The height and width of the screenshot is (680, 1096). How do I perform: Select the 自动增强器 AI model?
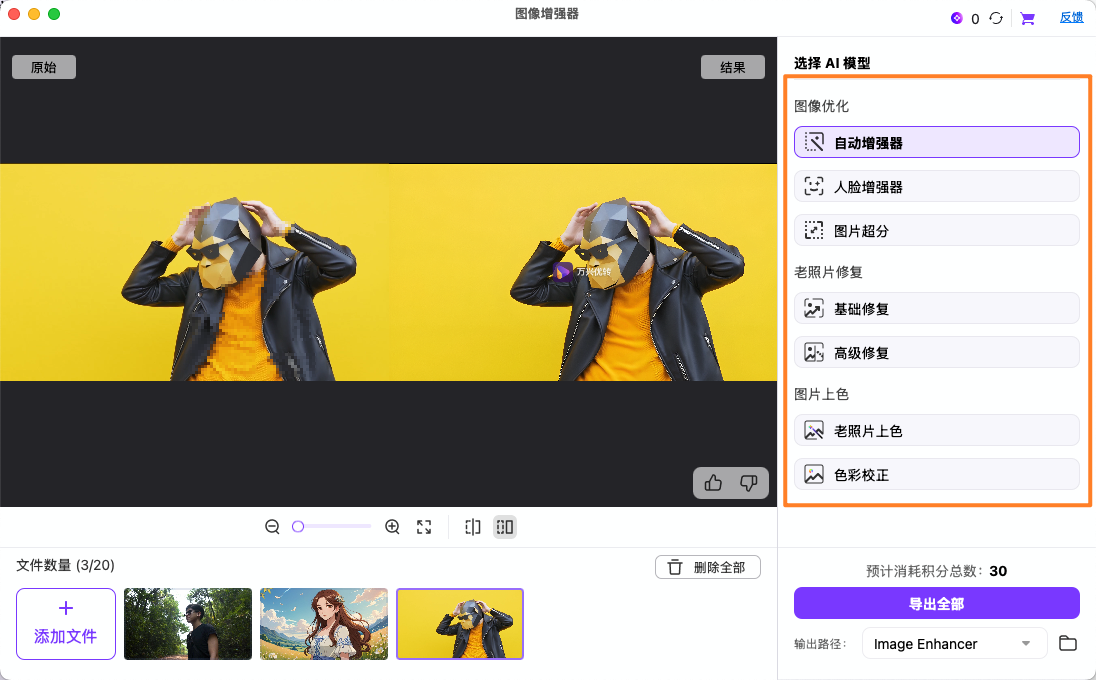click(x=936, y=141)
